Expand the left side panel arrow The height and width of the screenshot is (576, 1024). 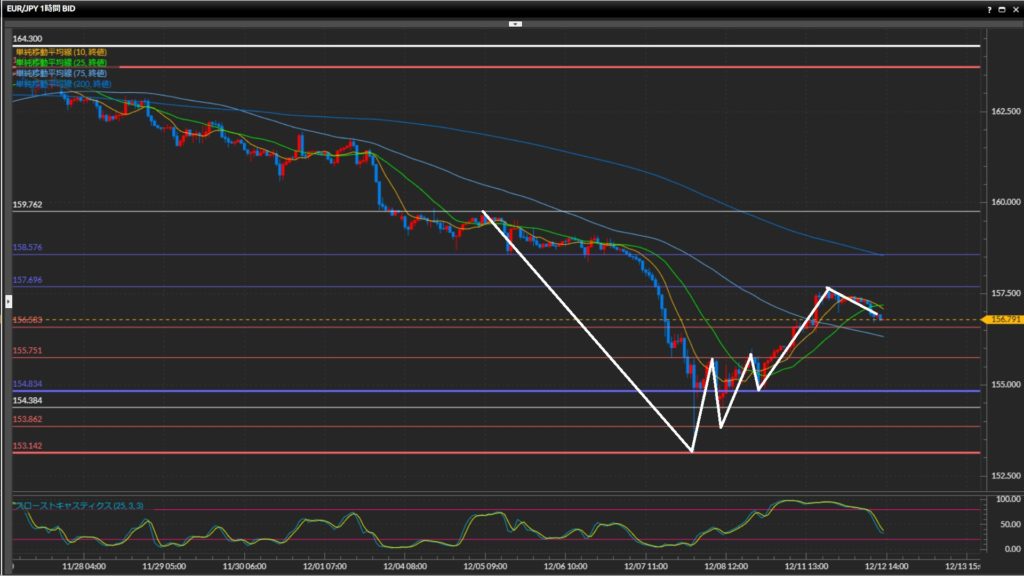(8, 300)
